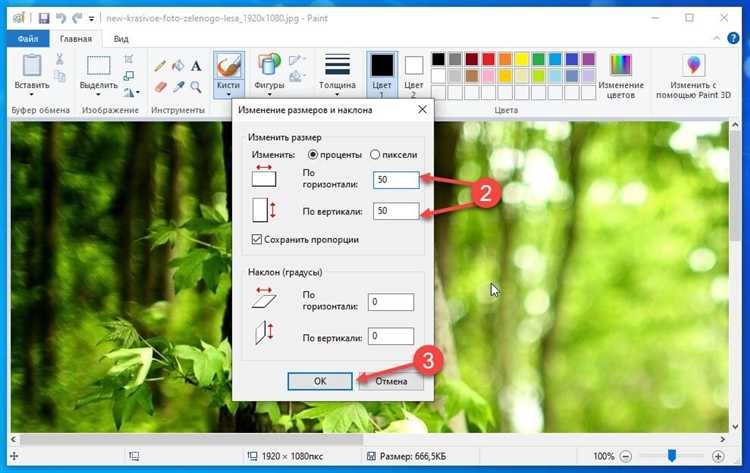Click the horizontal scrollbar thumb
750x473 pixels.
[x=191, y=439]
